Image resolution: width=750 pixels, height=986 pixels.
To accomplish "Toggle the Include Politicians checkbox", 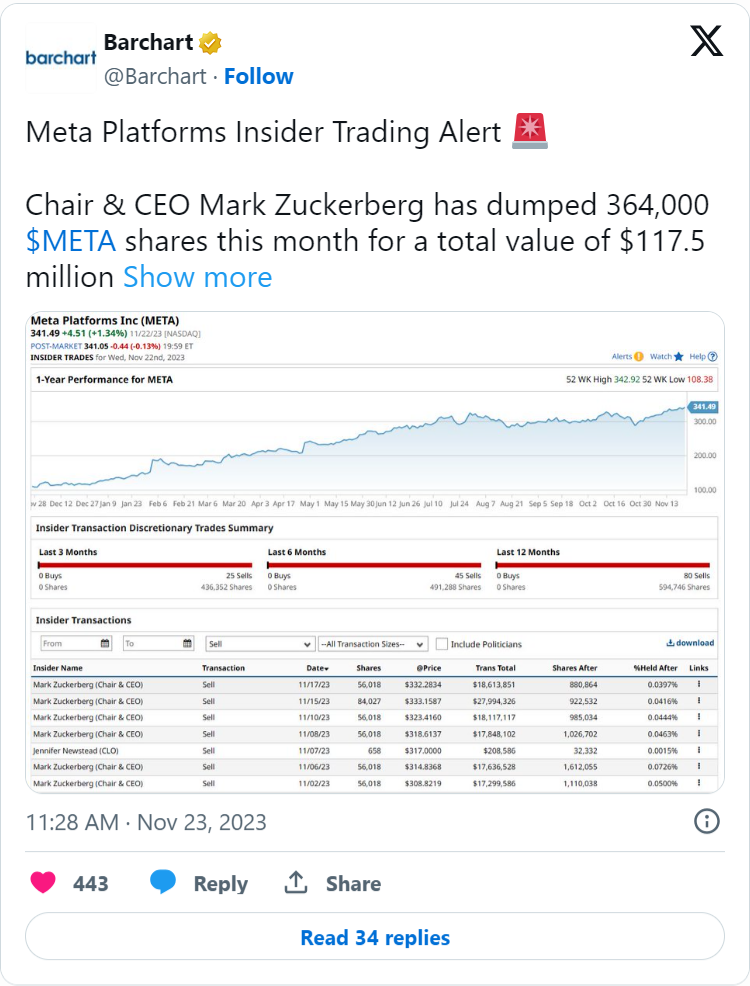I will coord(441,644).
